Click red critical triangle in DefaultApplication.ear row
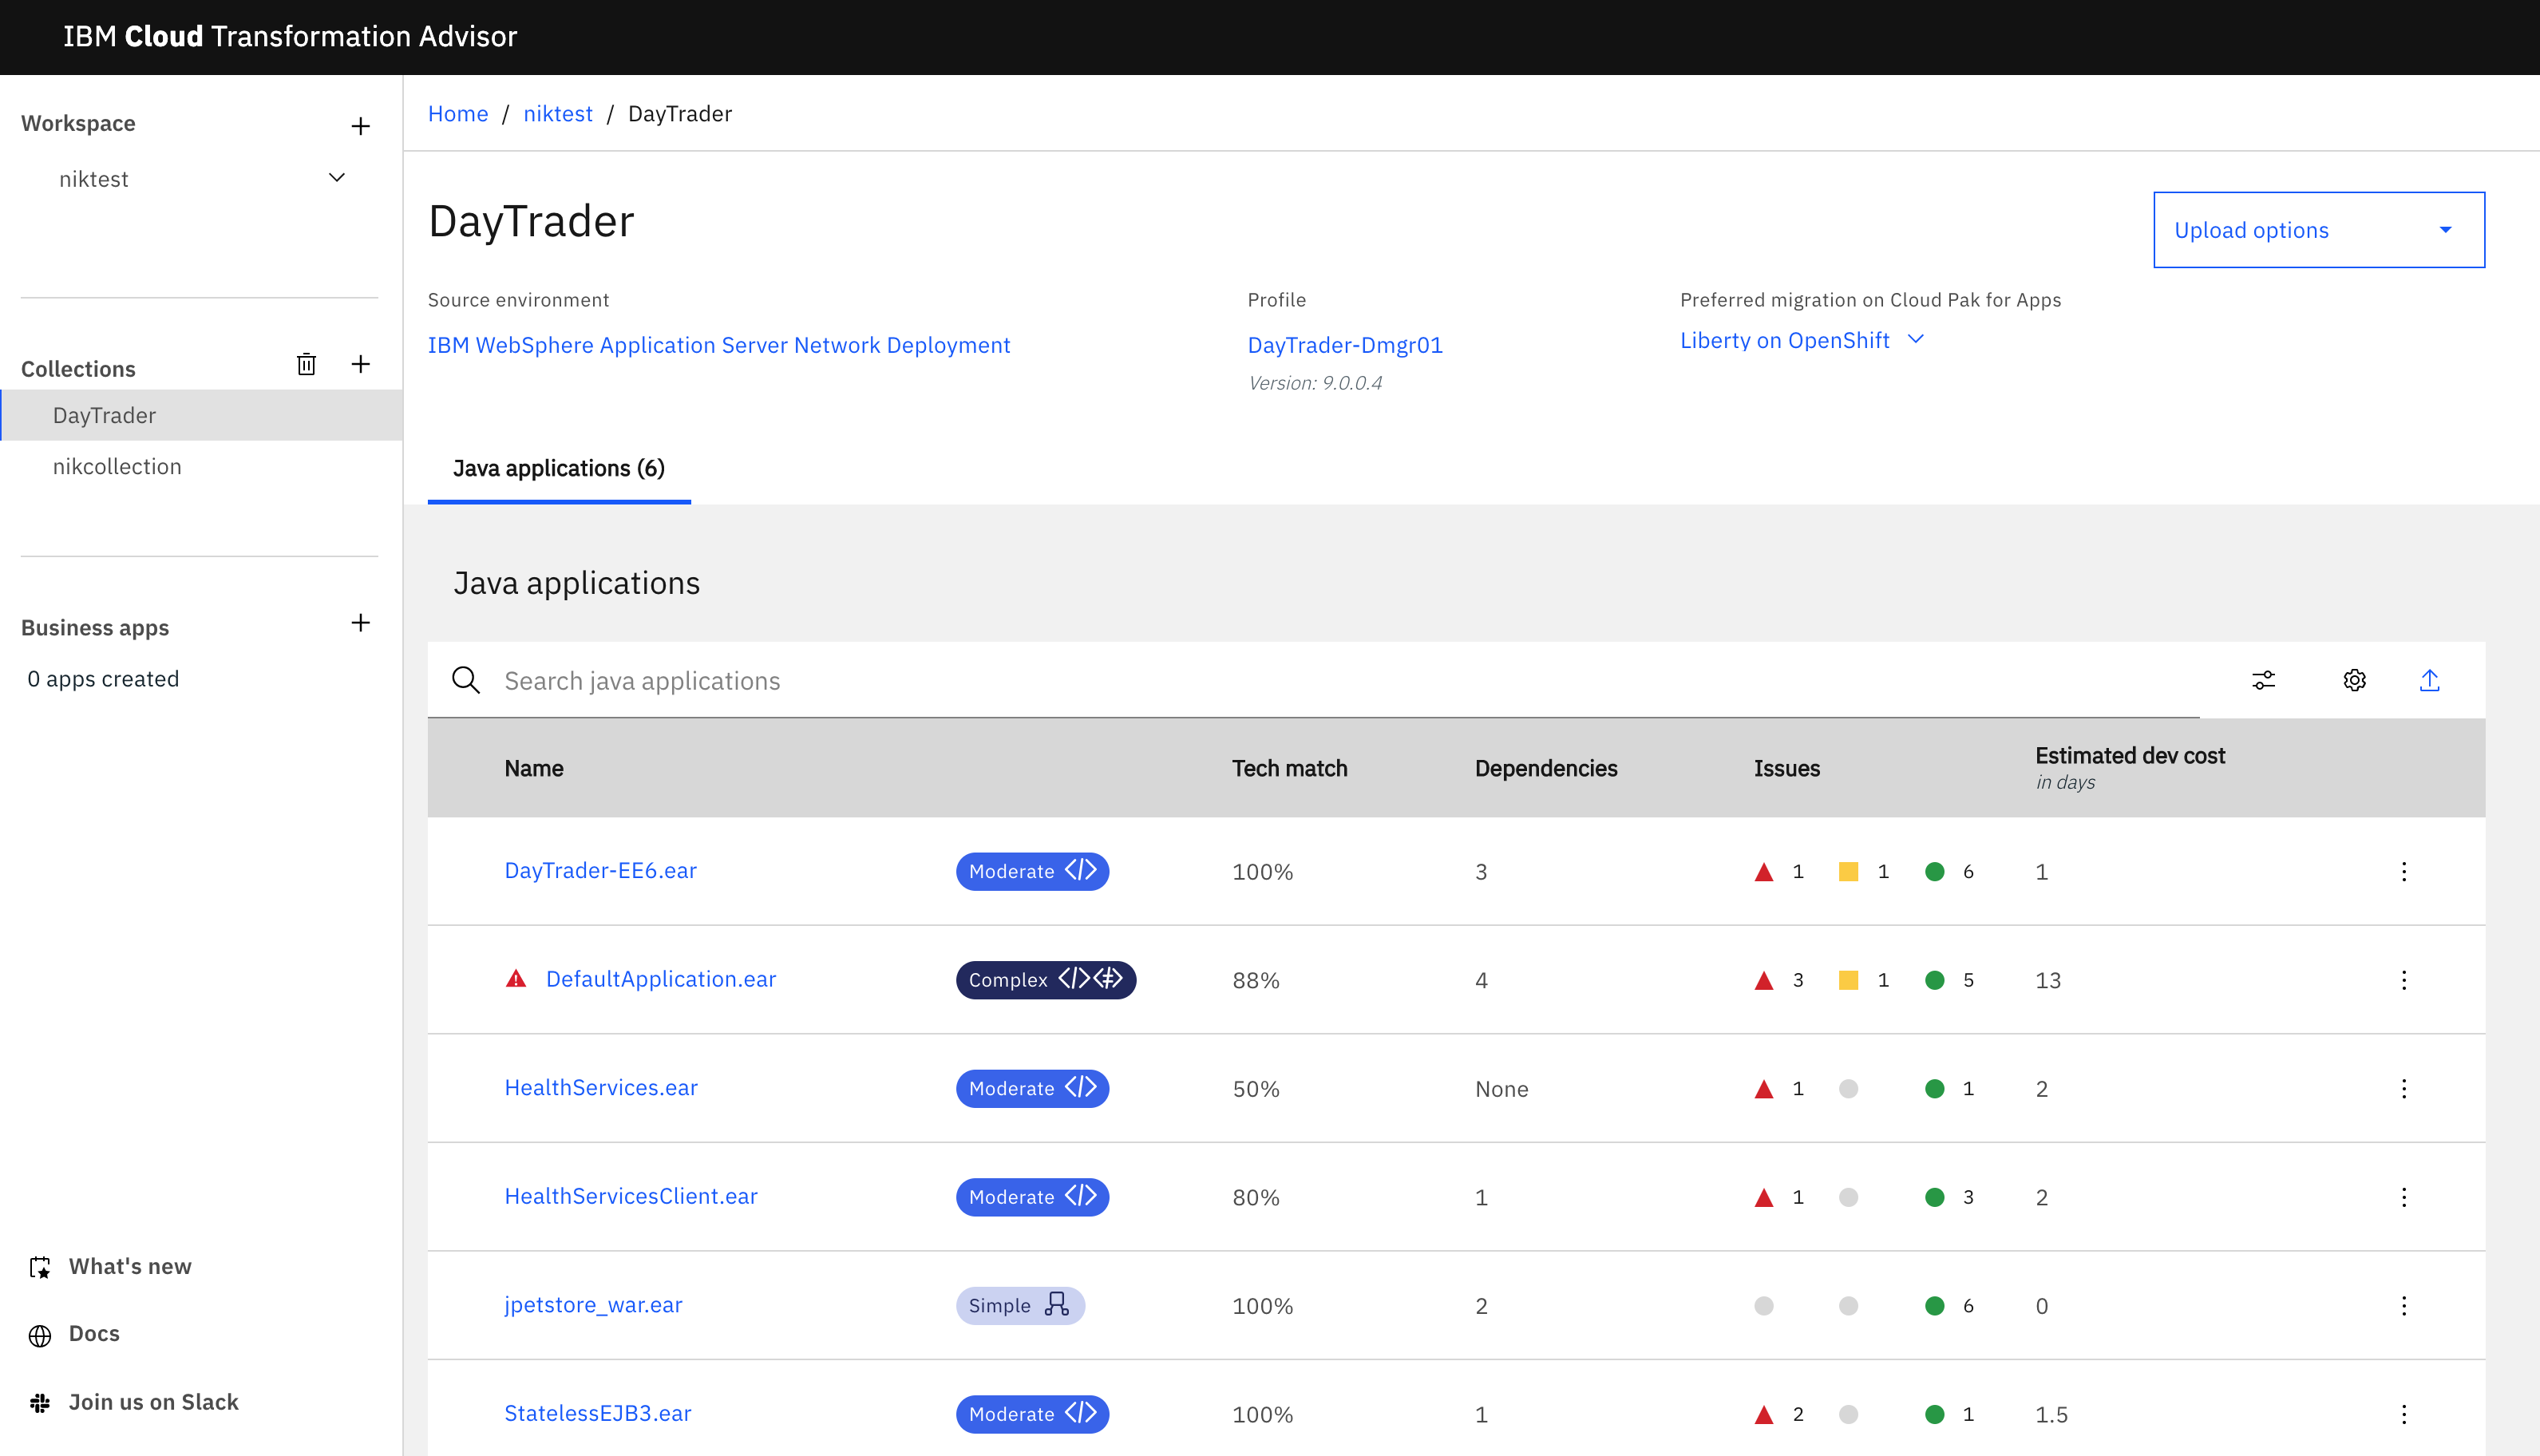This screenshot has width=2540, height=1456. [1764, 981]
